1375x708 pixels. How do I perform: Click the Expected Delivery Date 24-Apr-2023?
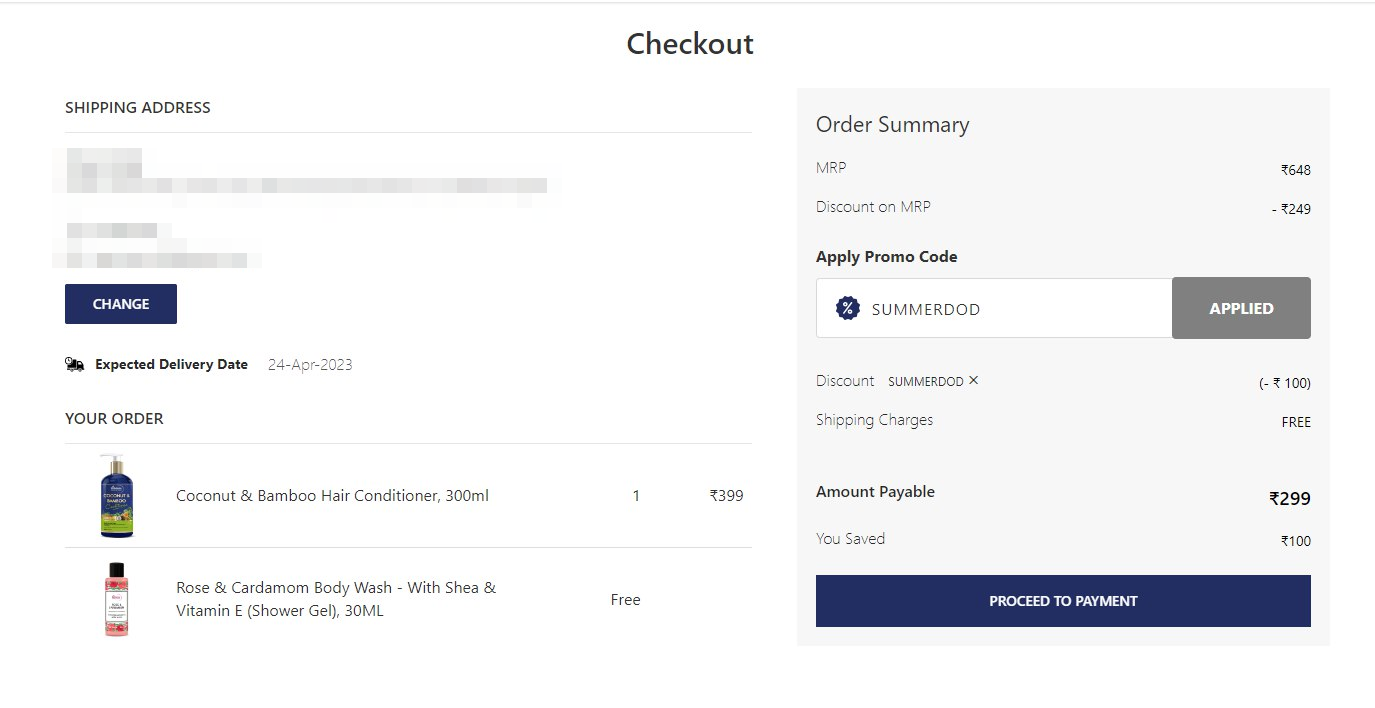tap(310, 365)
